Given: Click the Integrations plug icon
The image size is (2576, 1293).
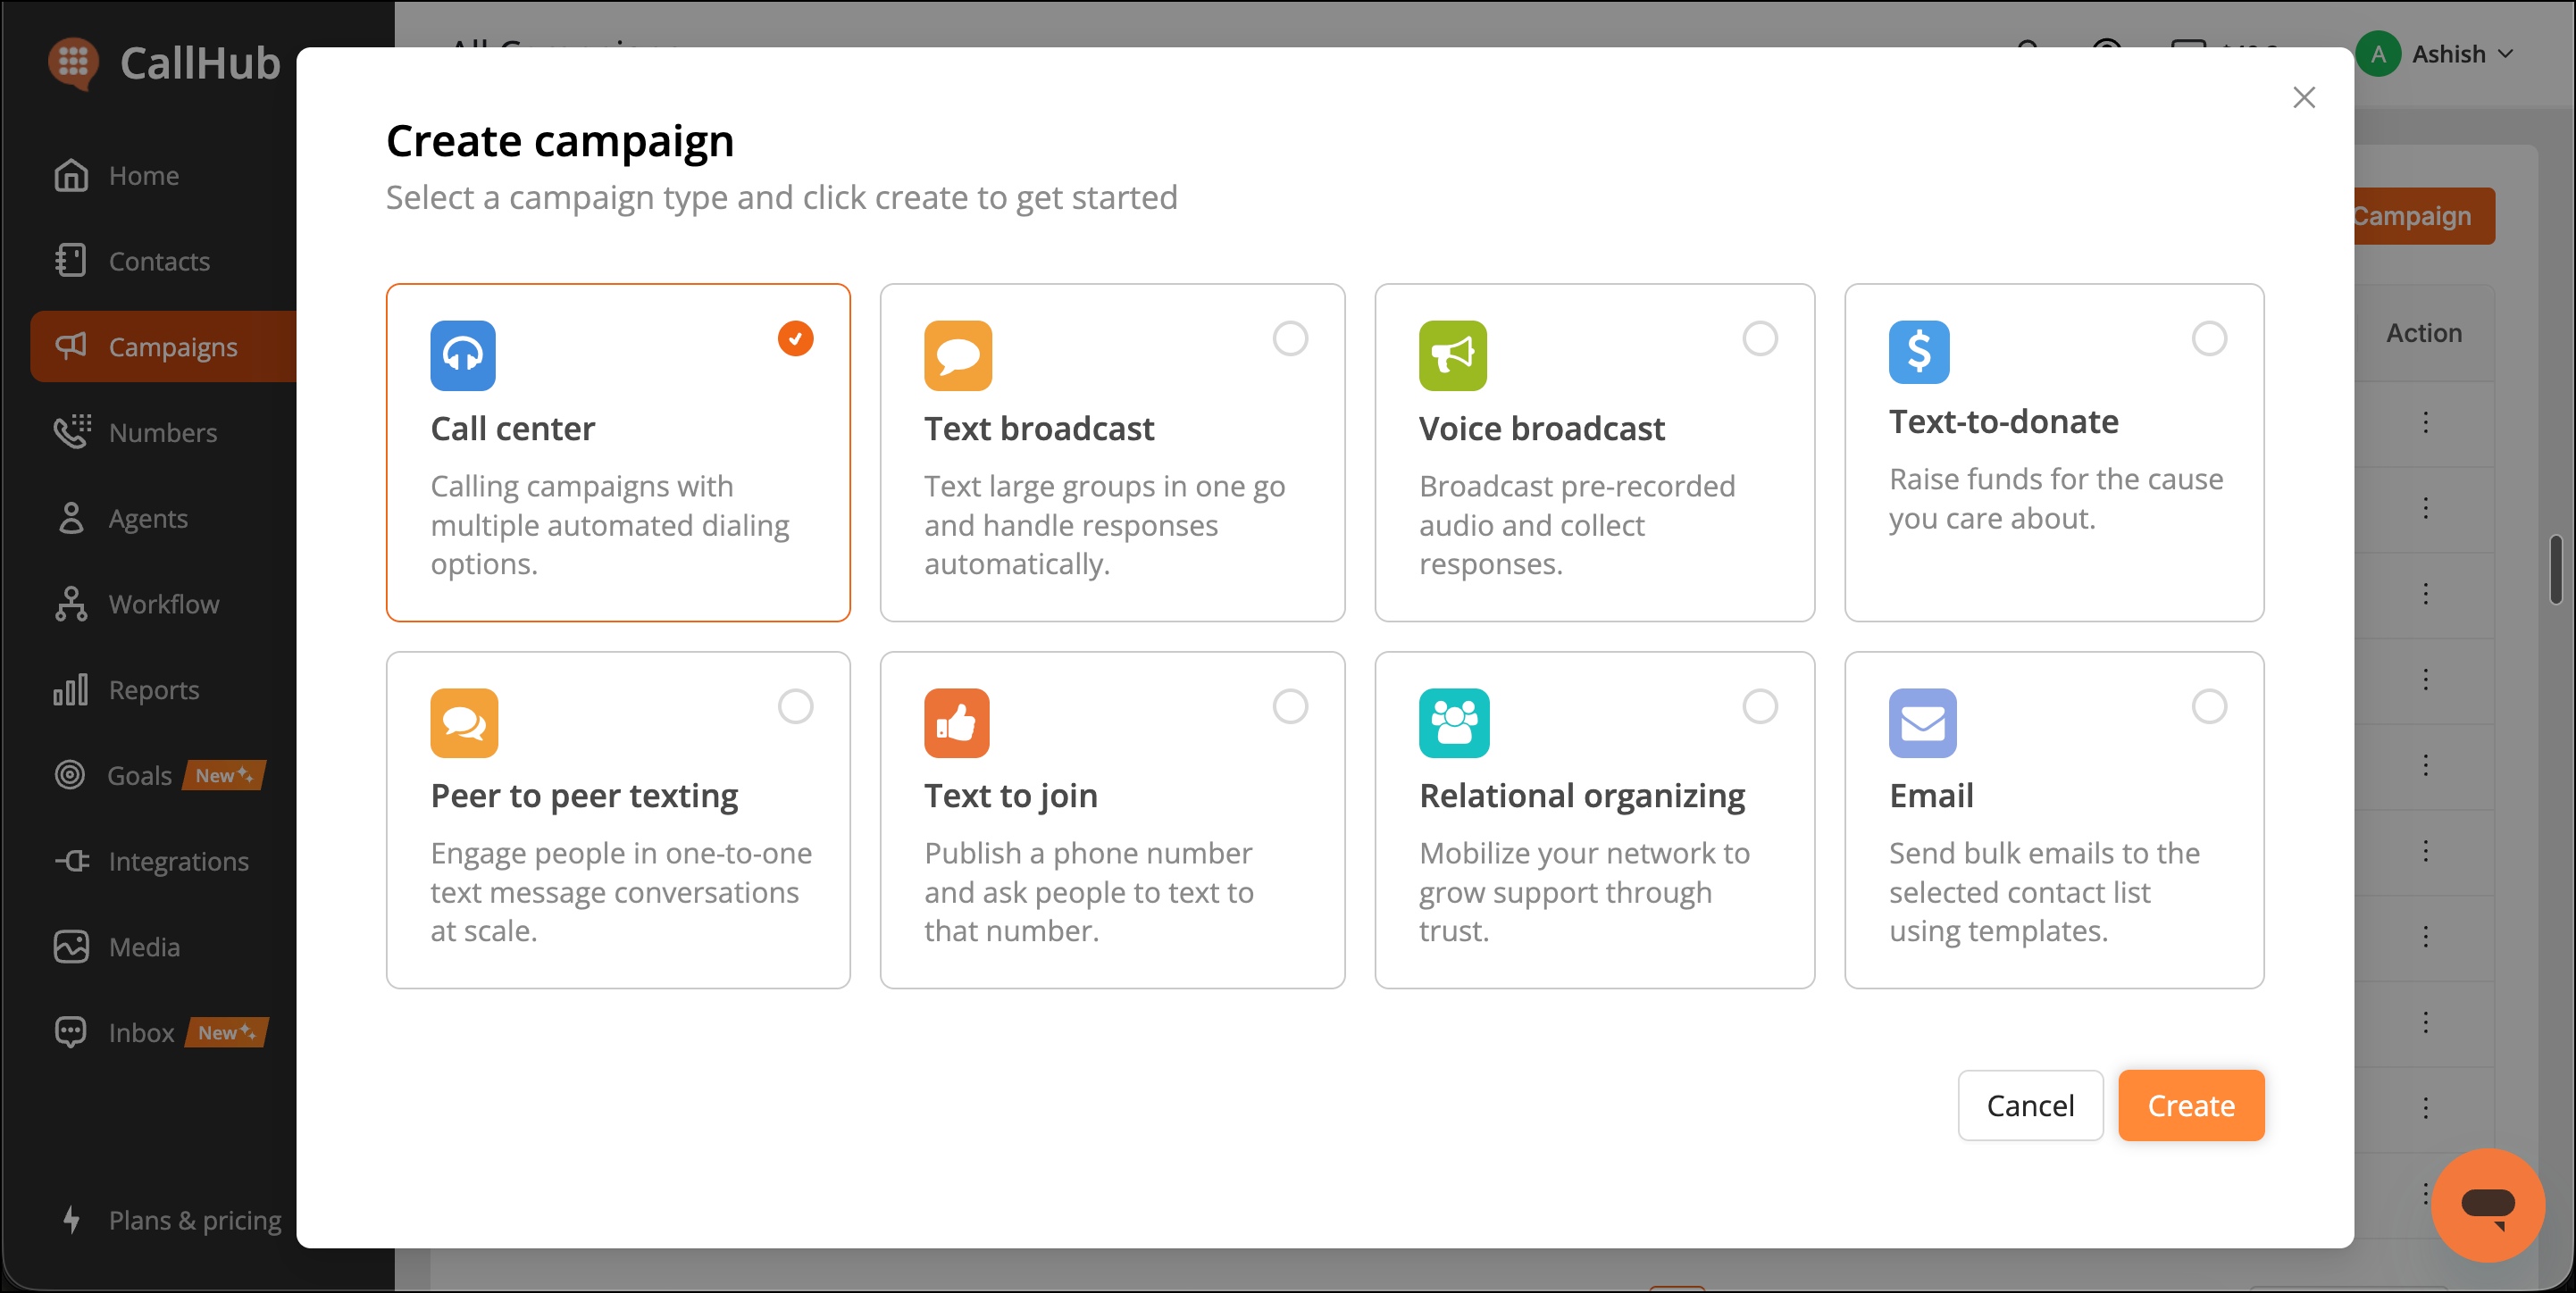Looking at the screenshot, I should (x=72, y=861).
